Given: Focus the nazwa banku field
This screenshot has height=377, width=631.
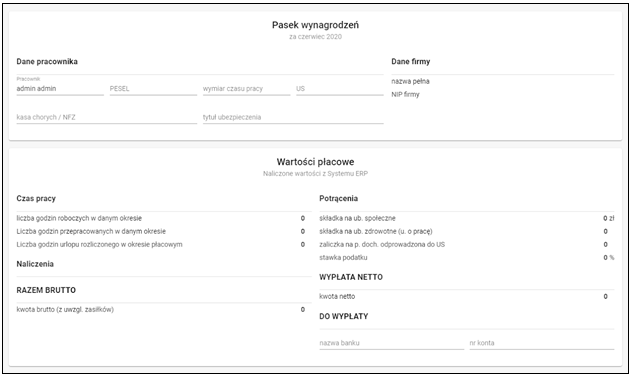Looking at the screenshot, I should point(392,343).
